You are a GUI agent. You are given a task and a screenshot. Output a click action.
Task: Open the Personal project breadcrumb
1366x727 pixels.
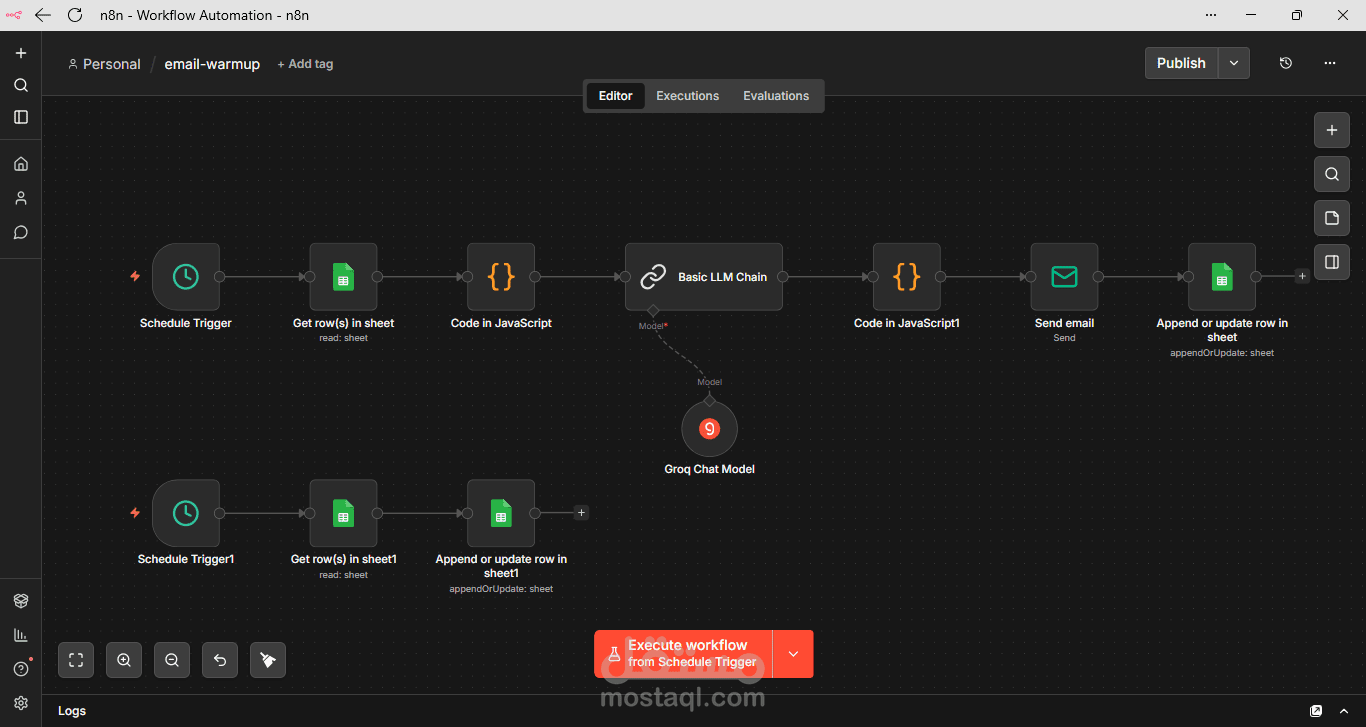click(104, 64)
